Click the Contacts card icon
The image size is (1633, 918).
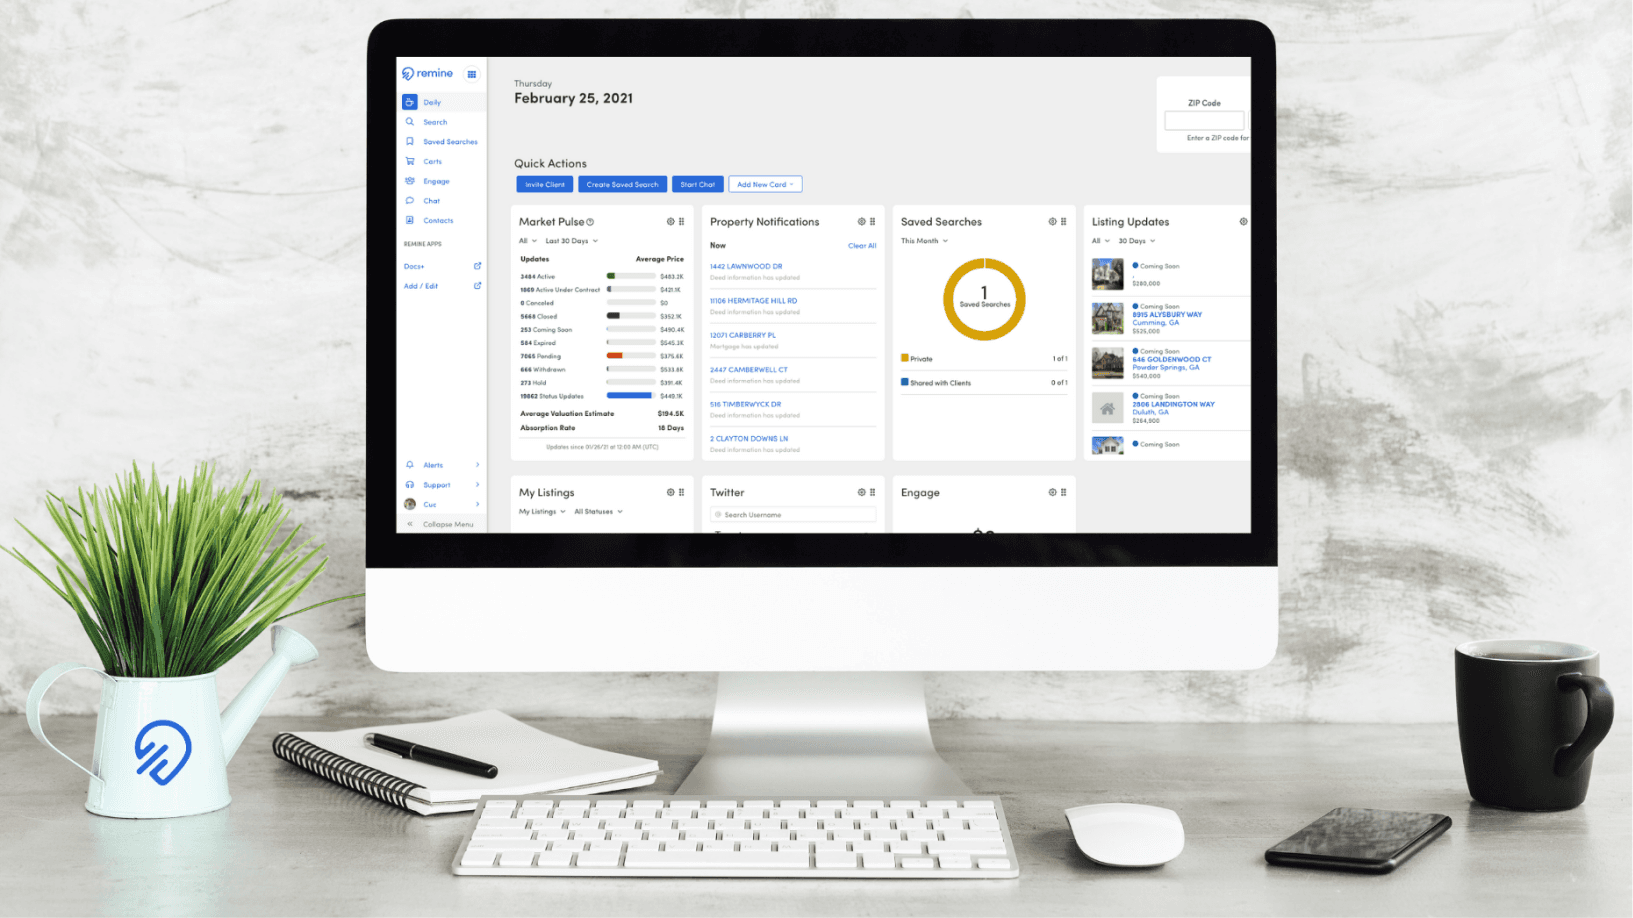click(x=410, y=220)
